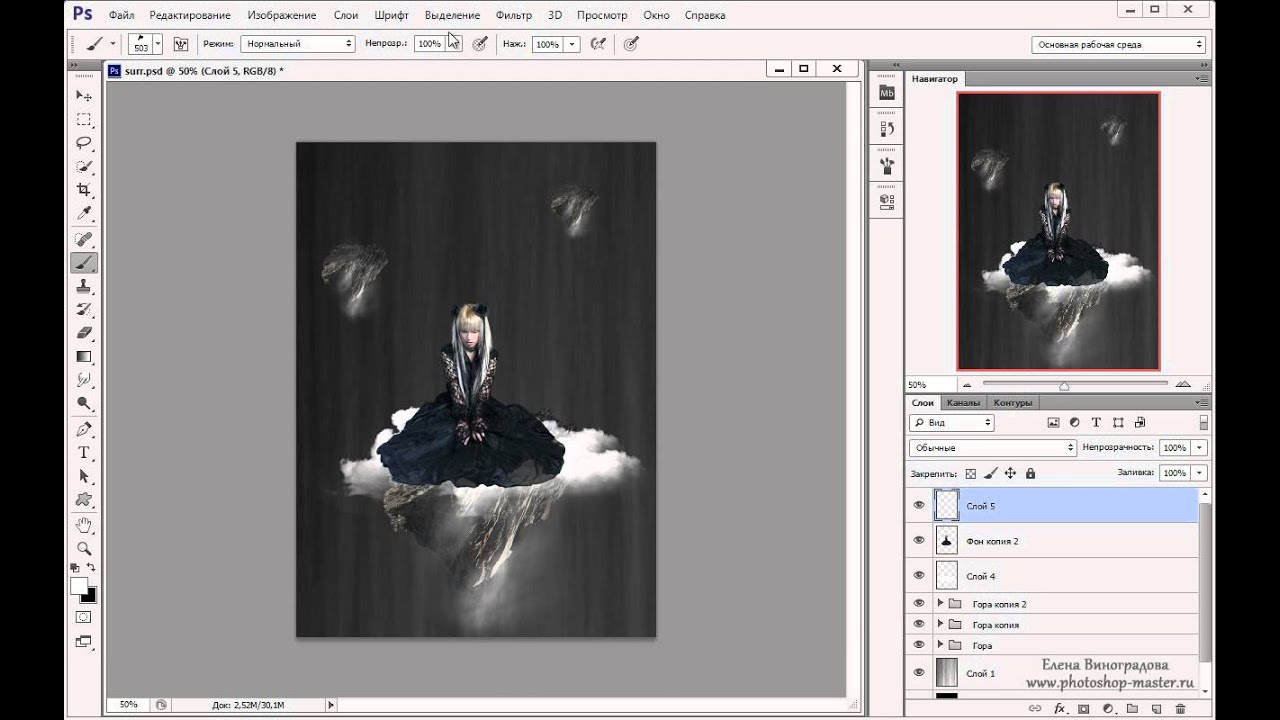Select the Clone Stamp tool
Screen dimensions: 1280x720
[84, 287]
